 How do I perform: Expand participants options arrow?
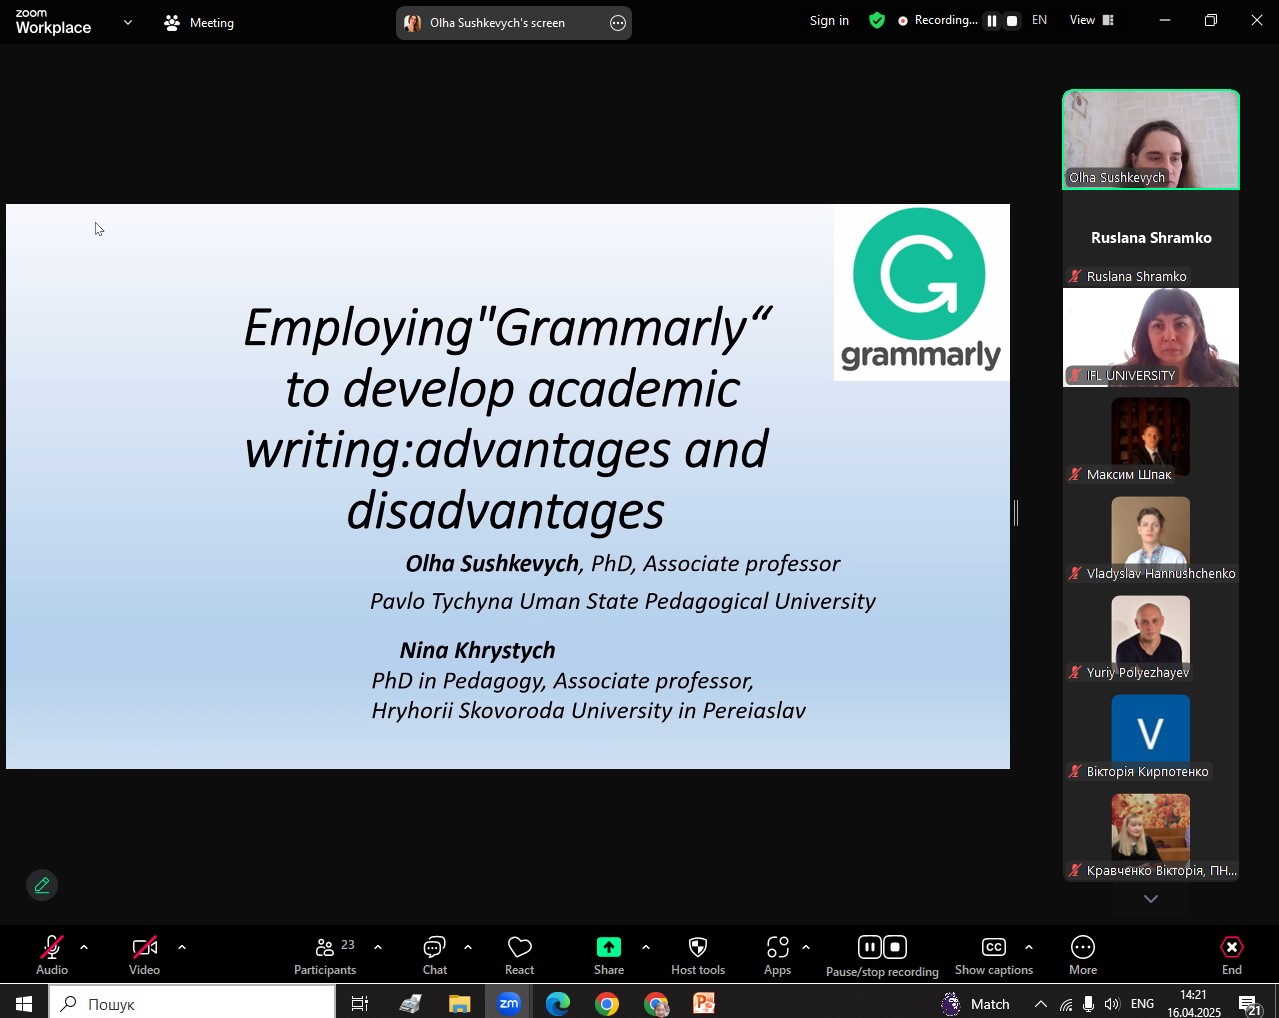pos(378,947)
